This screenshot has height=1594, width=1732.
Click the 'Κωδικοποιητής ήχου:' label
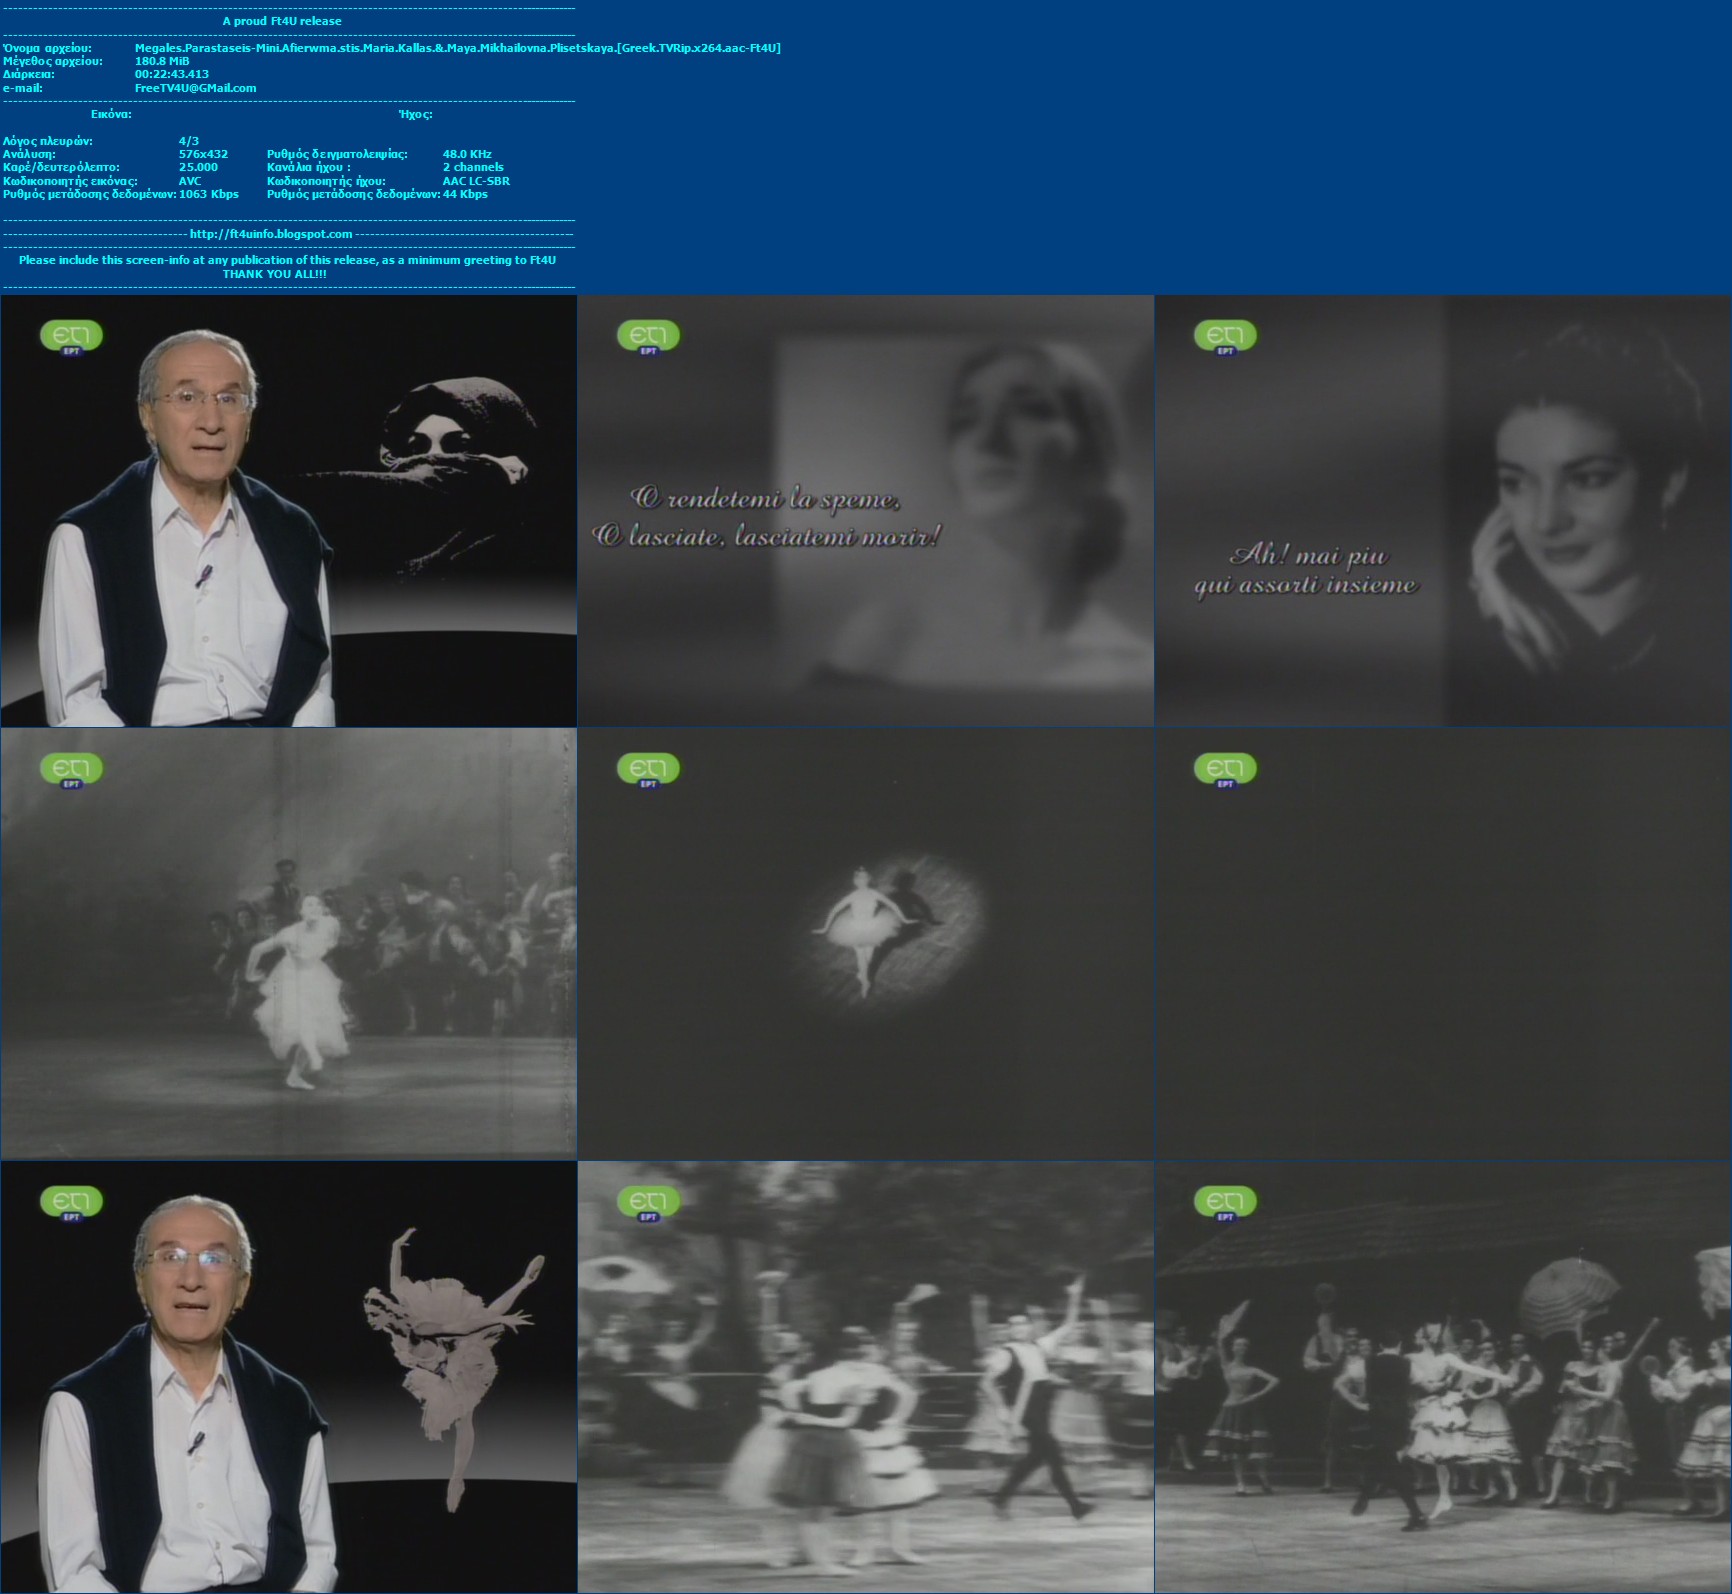(x=326, y=181)
